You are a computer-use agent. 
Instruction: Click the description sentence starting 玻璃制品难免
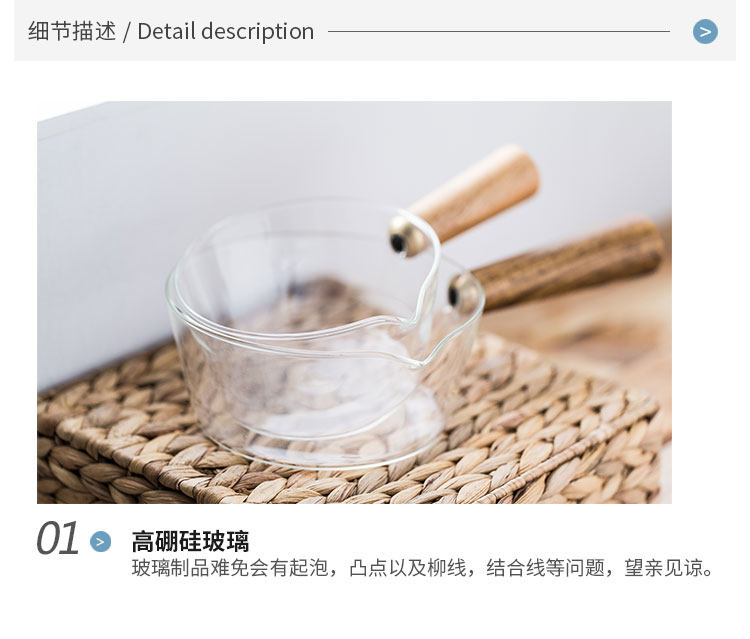click(423, 568)
